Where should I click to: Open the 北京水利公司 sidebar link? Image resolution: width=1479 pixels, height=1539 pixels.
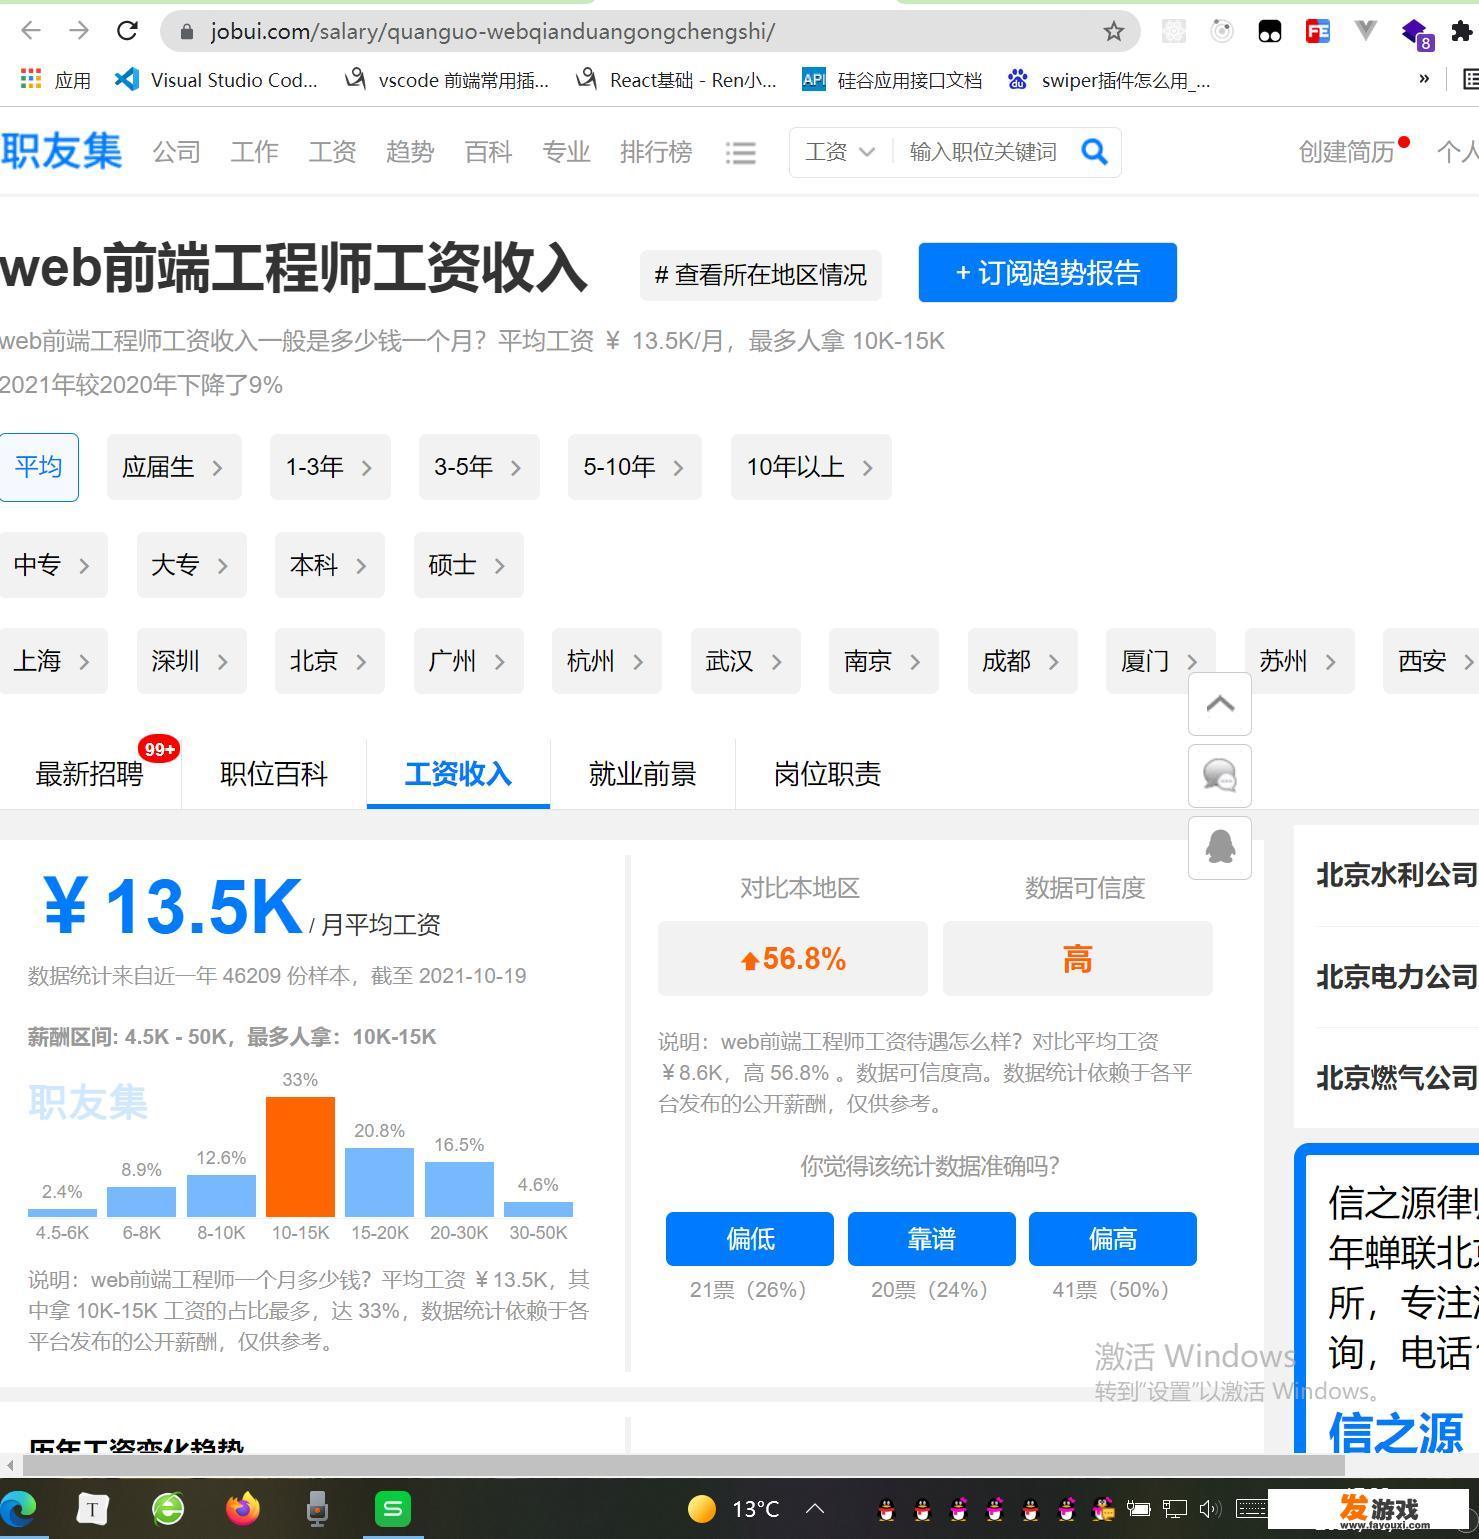pyautogui.click(x=1397, y=875)
